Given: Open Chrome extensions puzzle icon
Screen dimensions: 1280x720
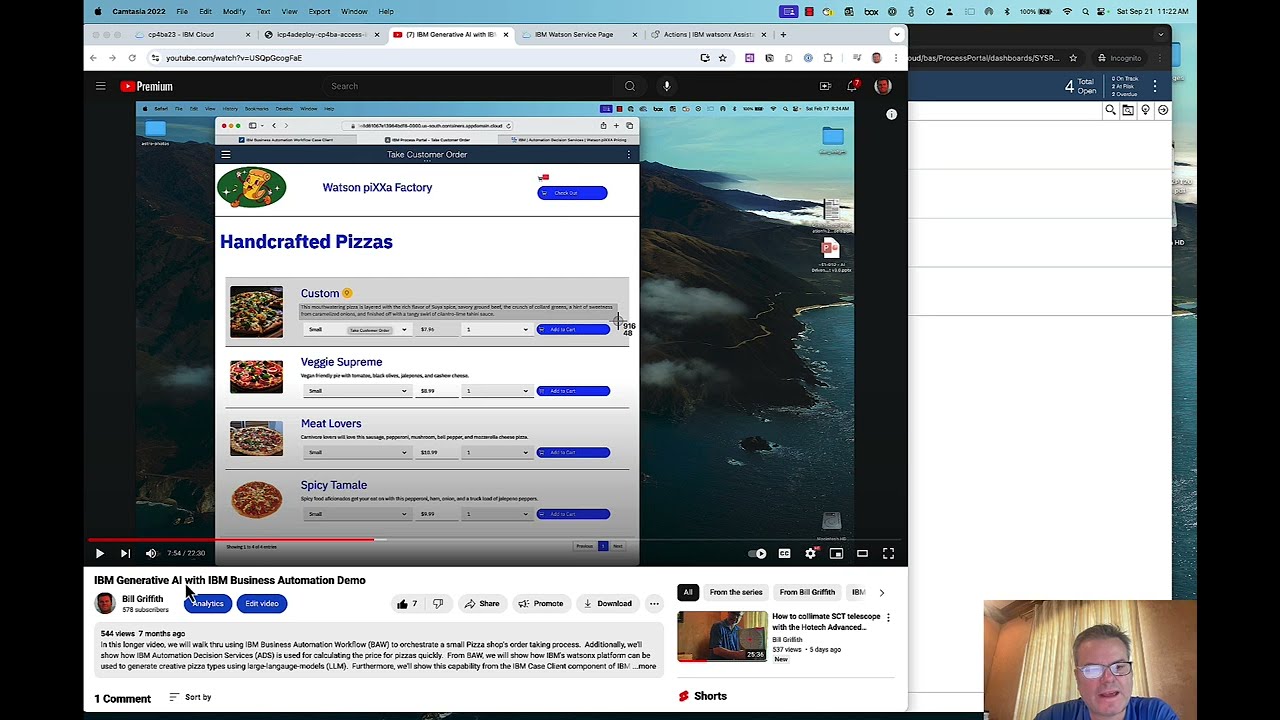Looking at the screenshot, I should click(828, 58).
